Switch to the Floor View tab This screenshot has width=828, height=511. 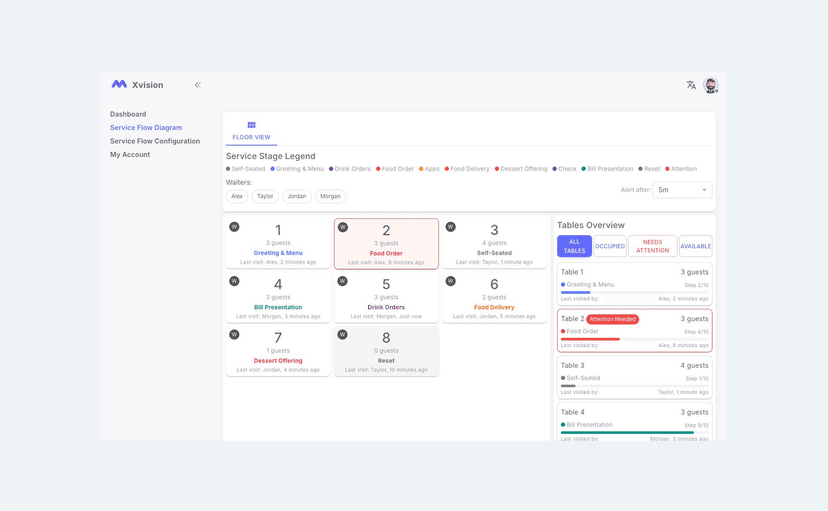point(251,131)
